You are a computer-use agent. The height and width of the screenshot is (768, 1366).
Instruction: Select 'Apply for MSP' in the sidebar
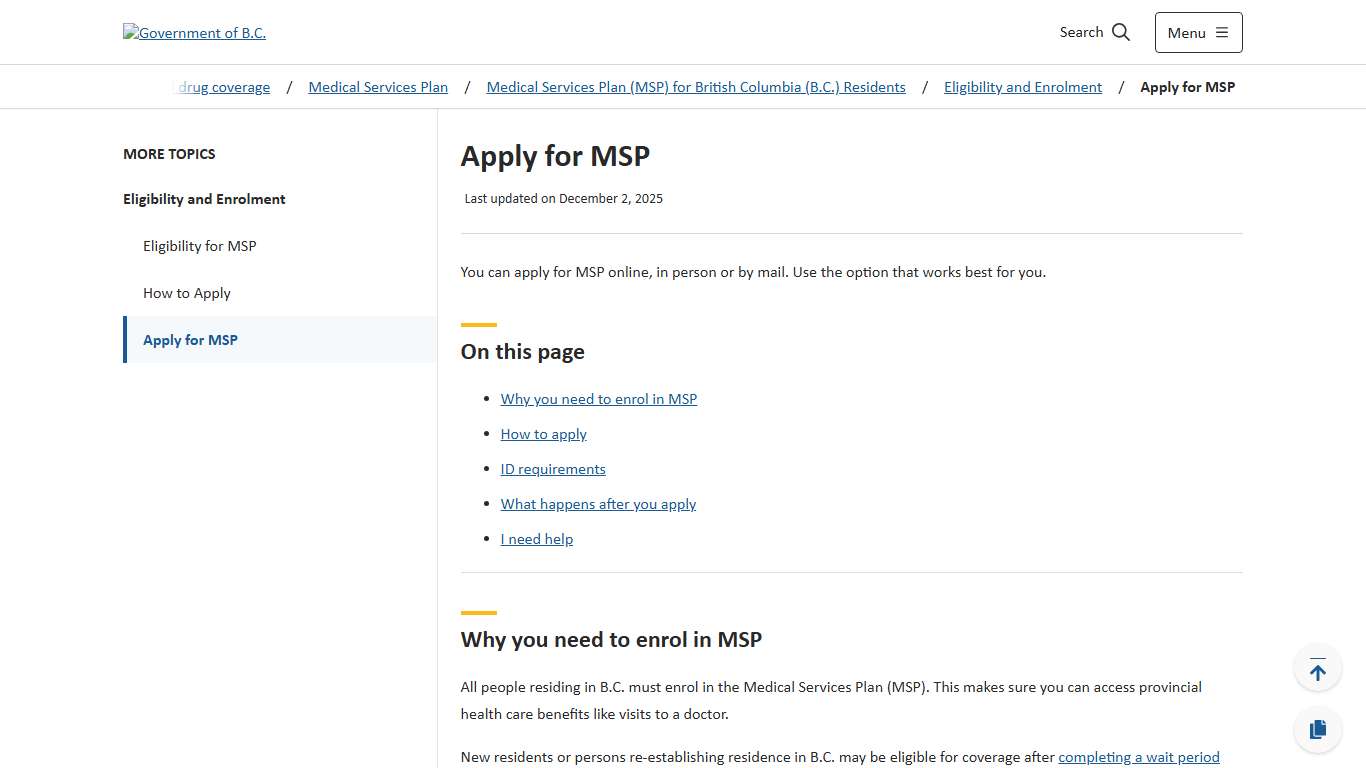pyautogui.click(x=190, y=339)
